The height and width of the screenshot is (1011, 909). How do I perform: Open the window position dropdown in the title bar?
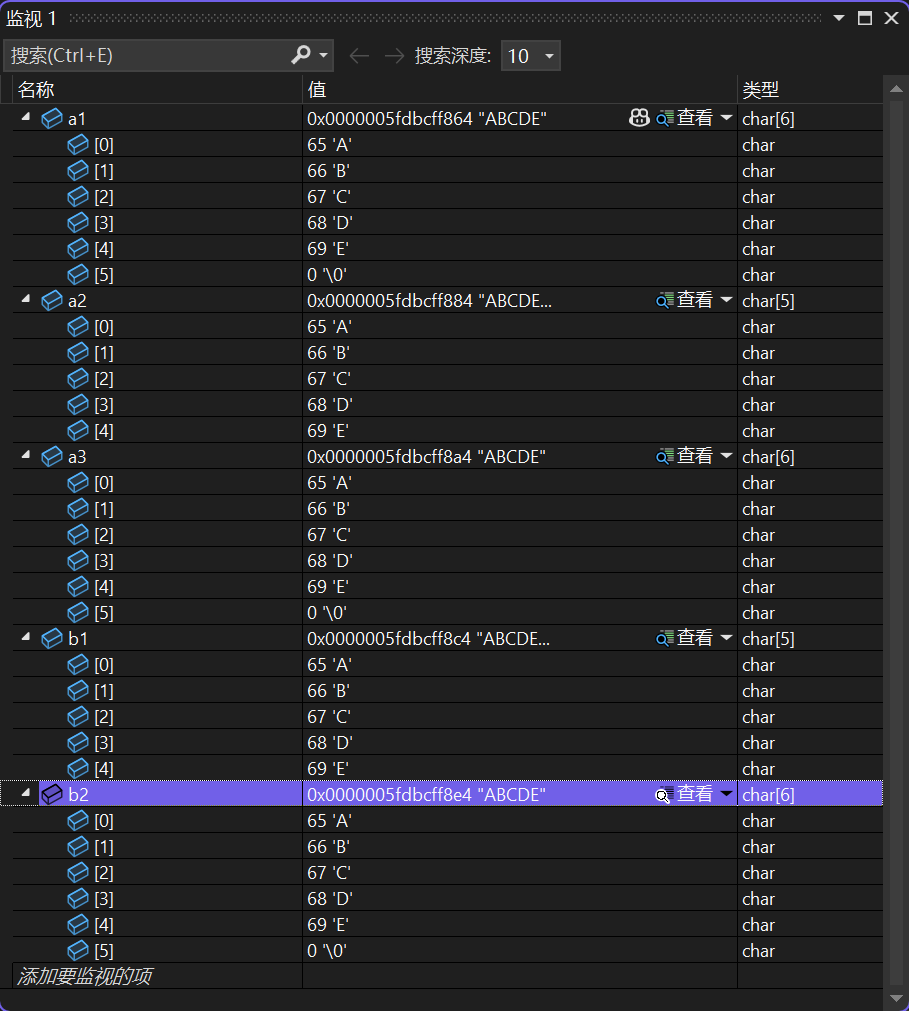pyautogui.click(x=840, y=18)
